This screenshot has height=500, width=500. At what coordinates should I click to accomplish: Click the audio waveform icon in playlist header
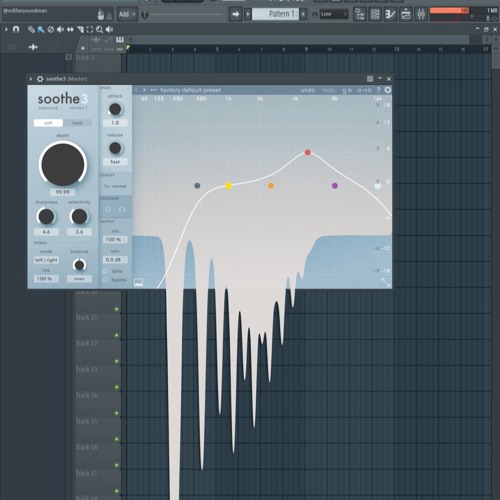33,47
